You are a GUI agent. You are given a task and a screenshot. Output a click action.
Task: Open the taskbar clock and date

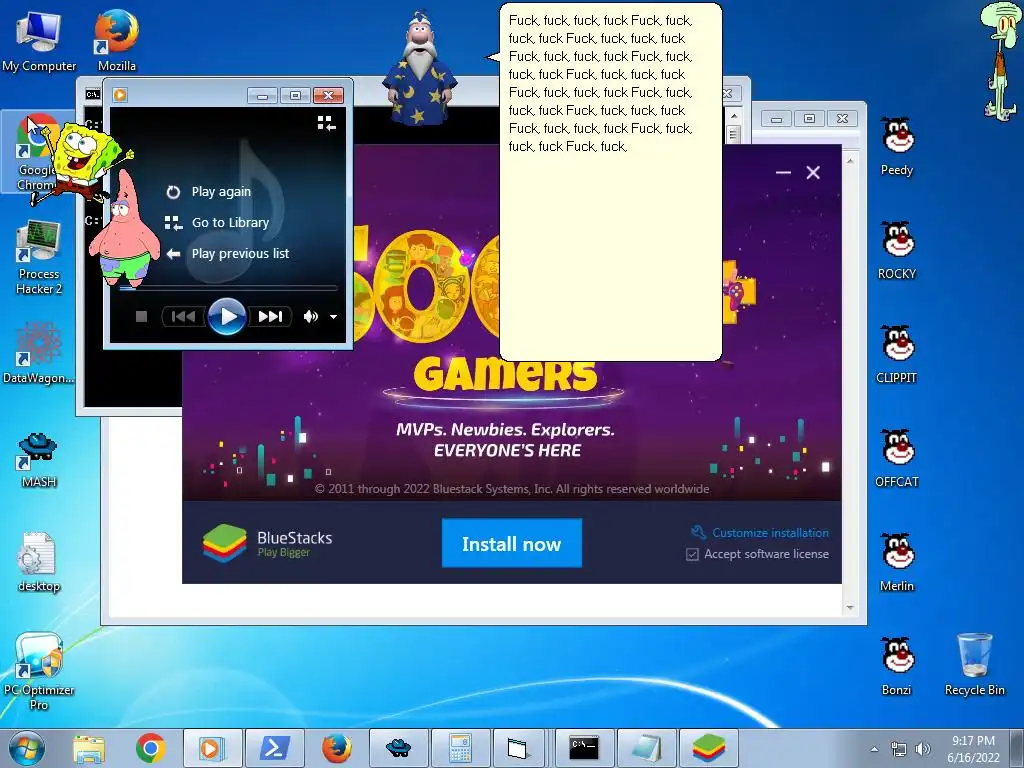973,749
